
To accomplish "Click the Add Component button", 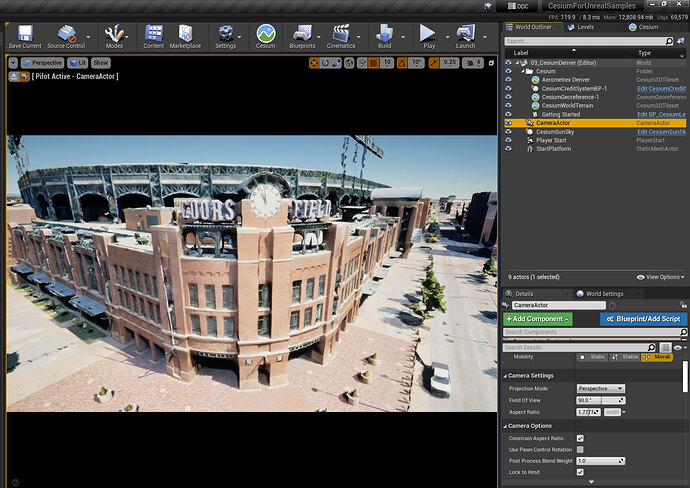I will point(539,319).
